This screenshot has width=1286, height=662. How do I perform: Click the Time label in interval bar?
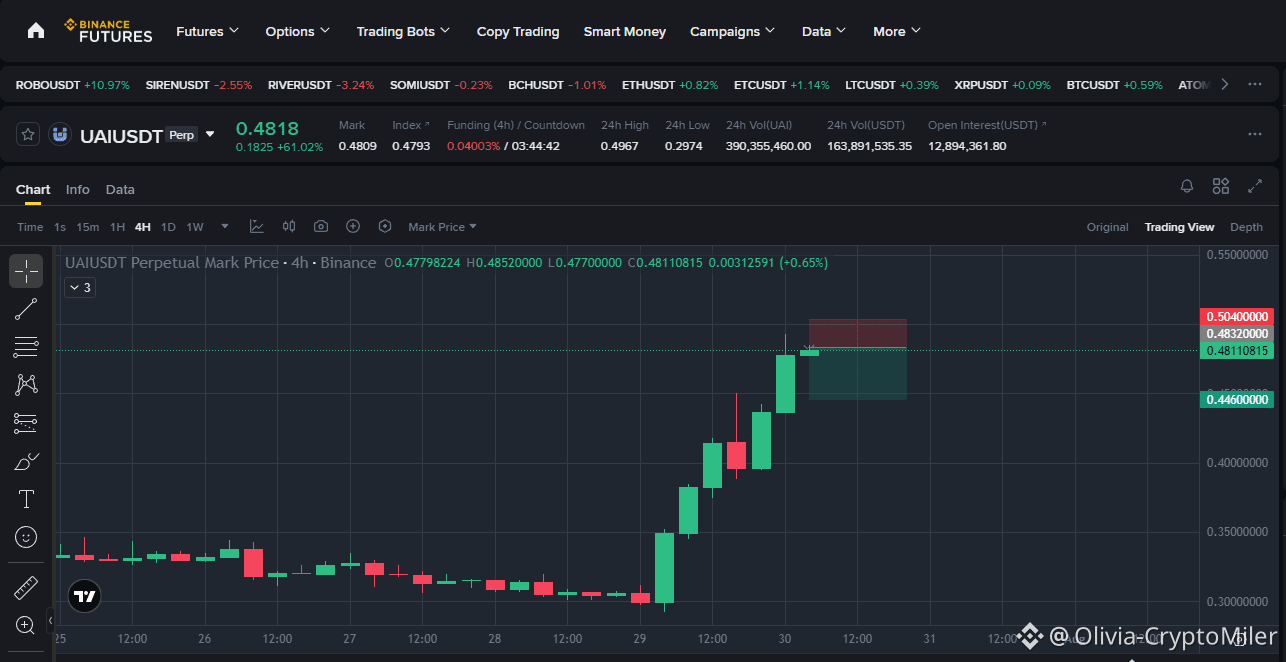(x=30, y=227)
